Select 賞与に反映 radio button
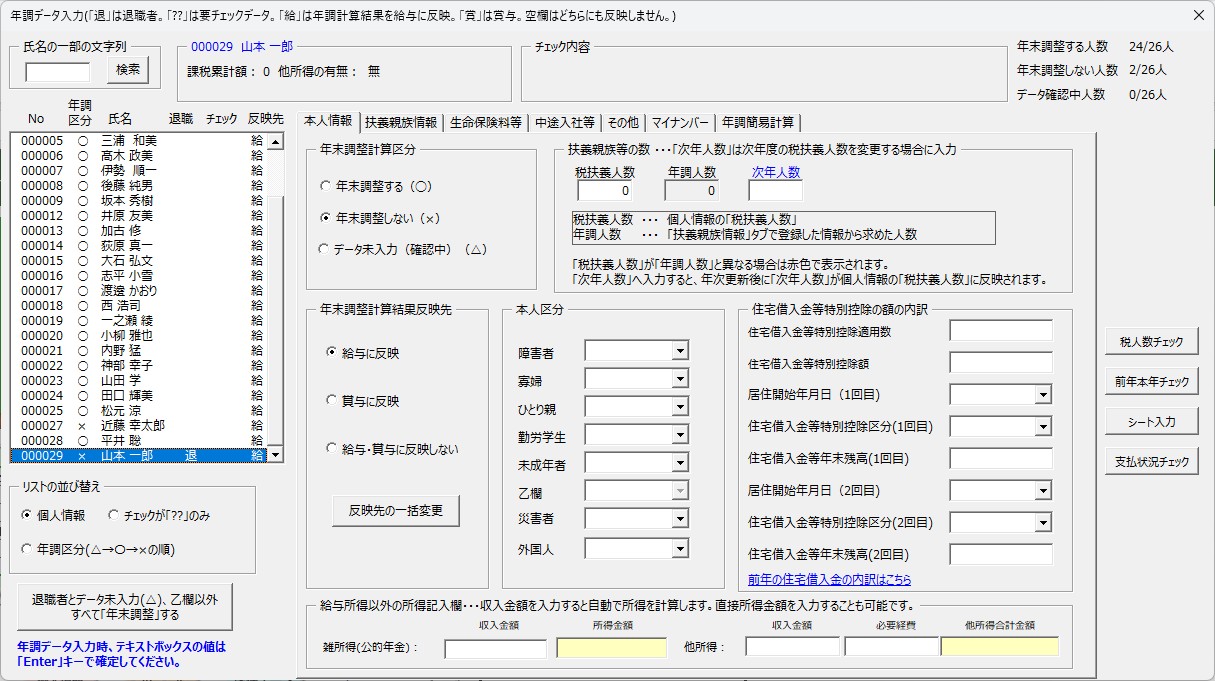Viewport: 1215px width, 681px height. [x=332, y=401]
